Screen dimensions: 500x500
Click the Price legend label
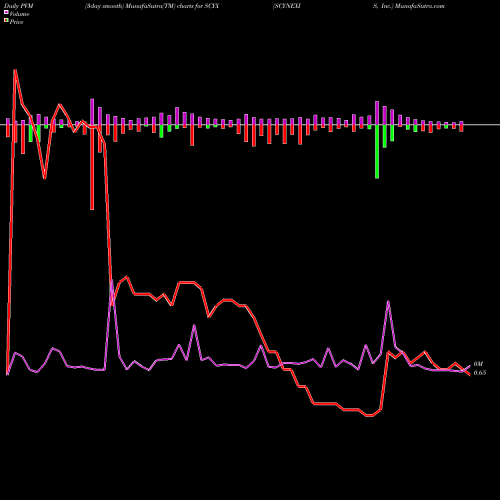pyautogui.click(x=16, y=22)
